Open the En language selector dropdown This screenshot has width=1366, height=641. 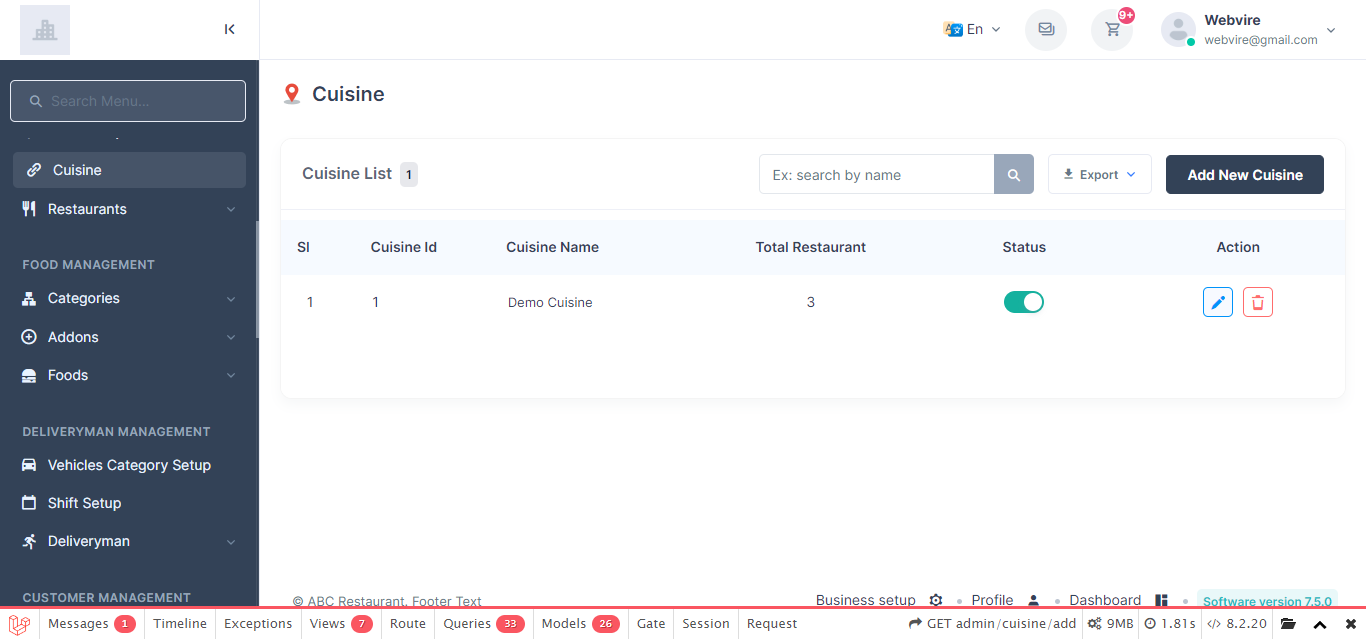(972, 29)
